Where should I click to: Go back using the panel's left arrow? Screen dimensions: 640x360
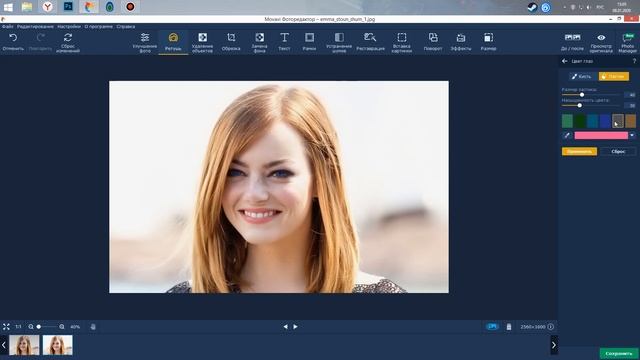pyautogui.click(x=564, y=61)
